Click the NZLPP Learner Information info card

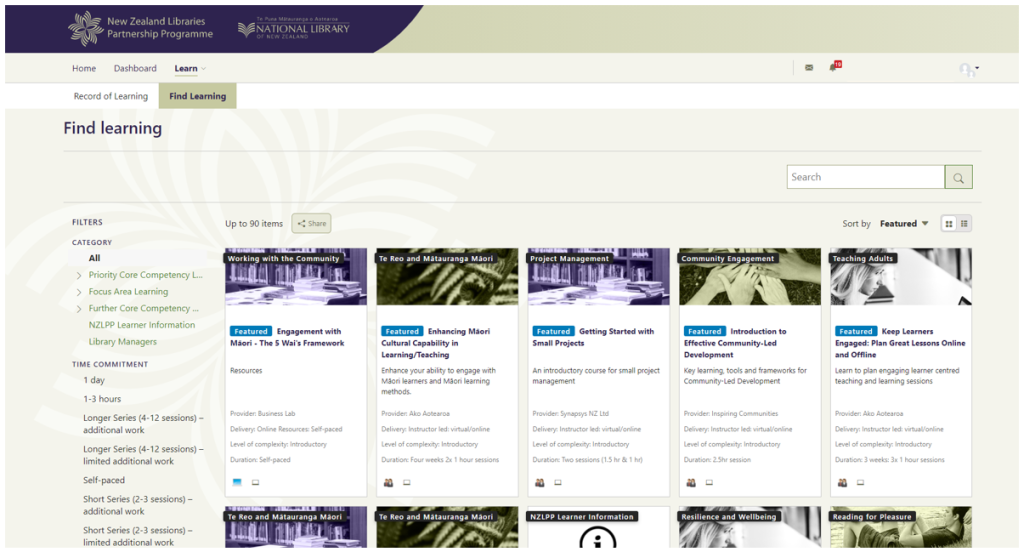point(598,527)
